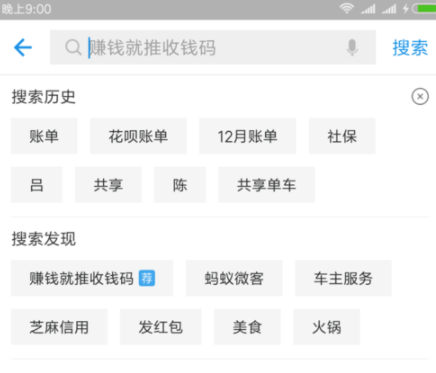Clear search history with the X icon
The height and width of the screenshot is (373, 436).
(x=420, y=97)
